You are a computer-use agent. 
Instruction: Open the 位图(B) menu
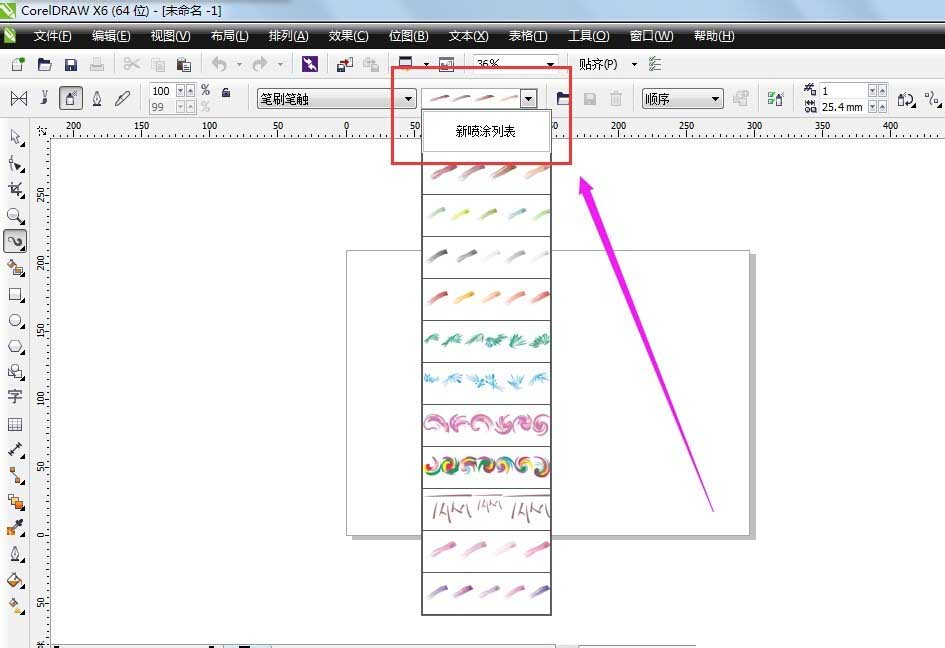pos(408,36)
